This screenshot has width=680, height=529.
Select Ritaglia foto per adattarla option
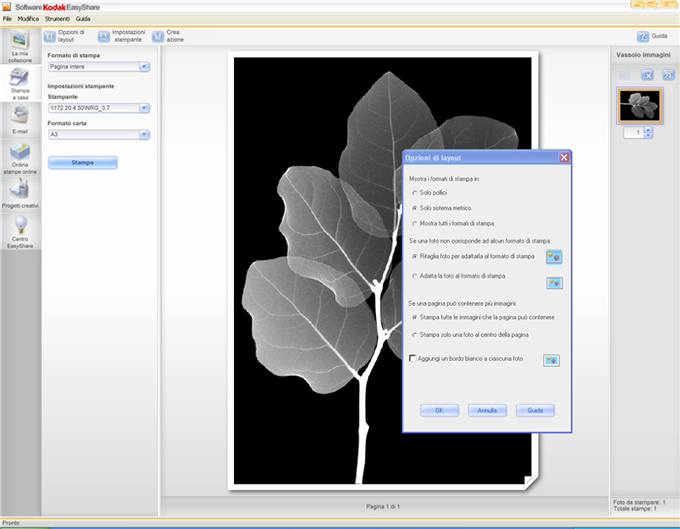[x=415, y=256]
